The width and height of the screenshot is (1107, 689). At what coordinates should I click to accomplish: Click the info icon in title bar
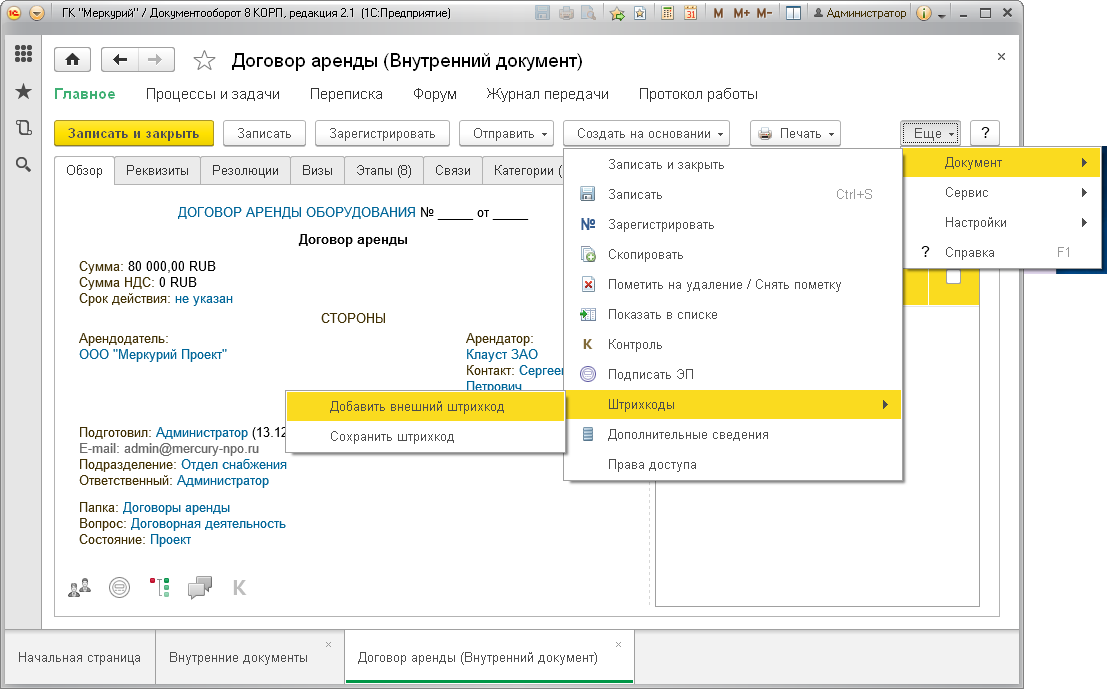(923, 13)
